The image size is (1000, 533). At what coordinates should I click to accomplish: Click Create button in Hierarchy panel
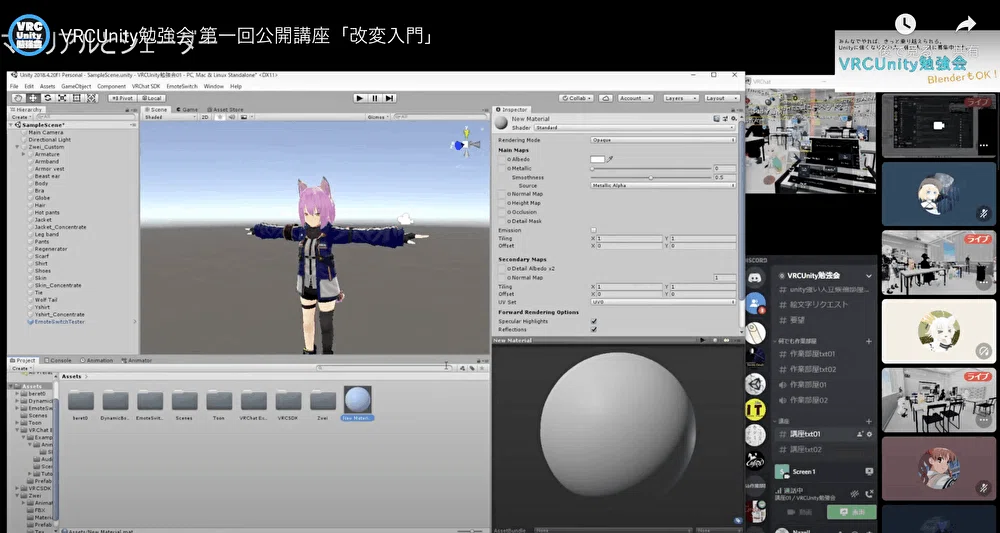[x=21, y=117]
